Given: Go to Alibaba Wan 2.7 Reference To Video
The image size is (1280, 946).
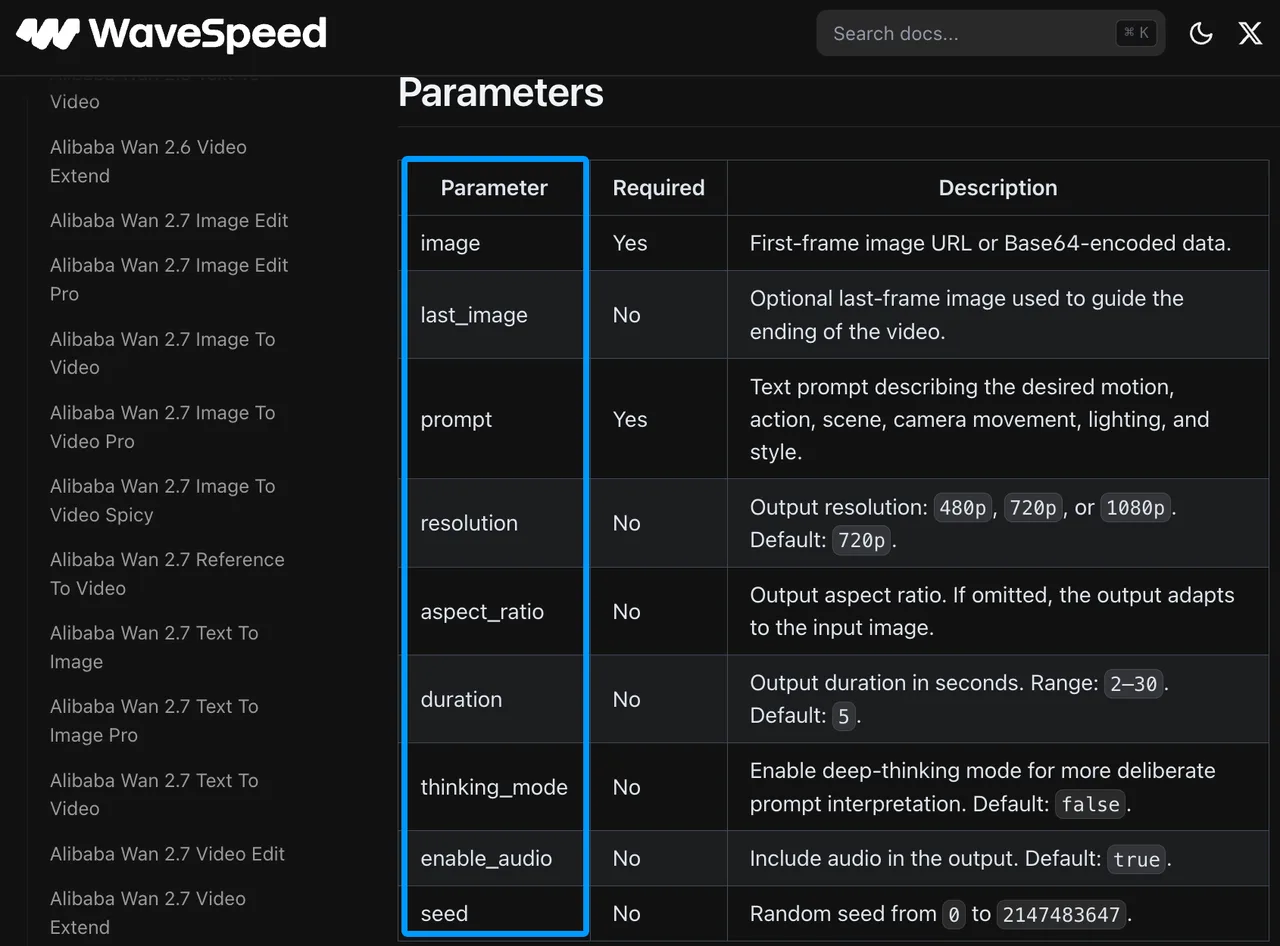Looking at the screenshot, I should point(167,574).
